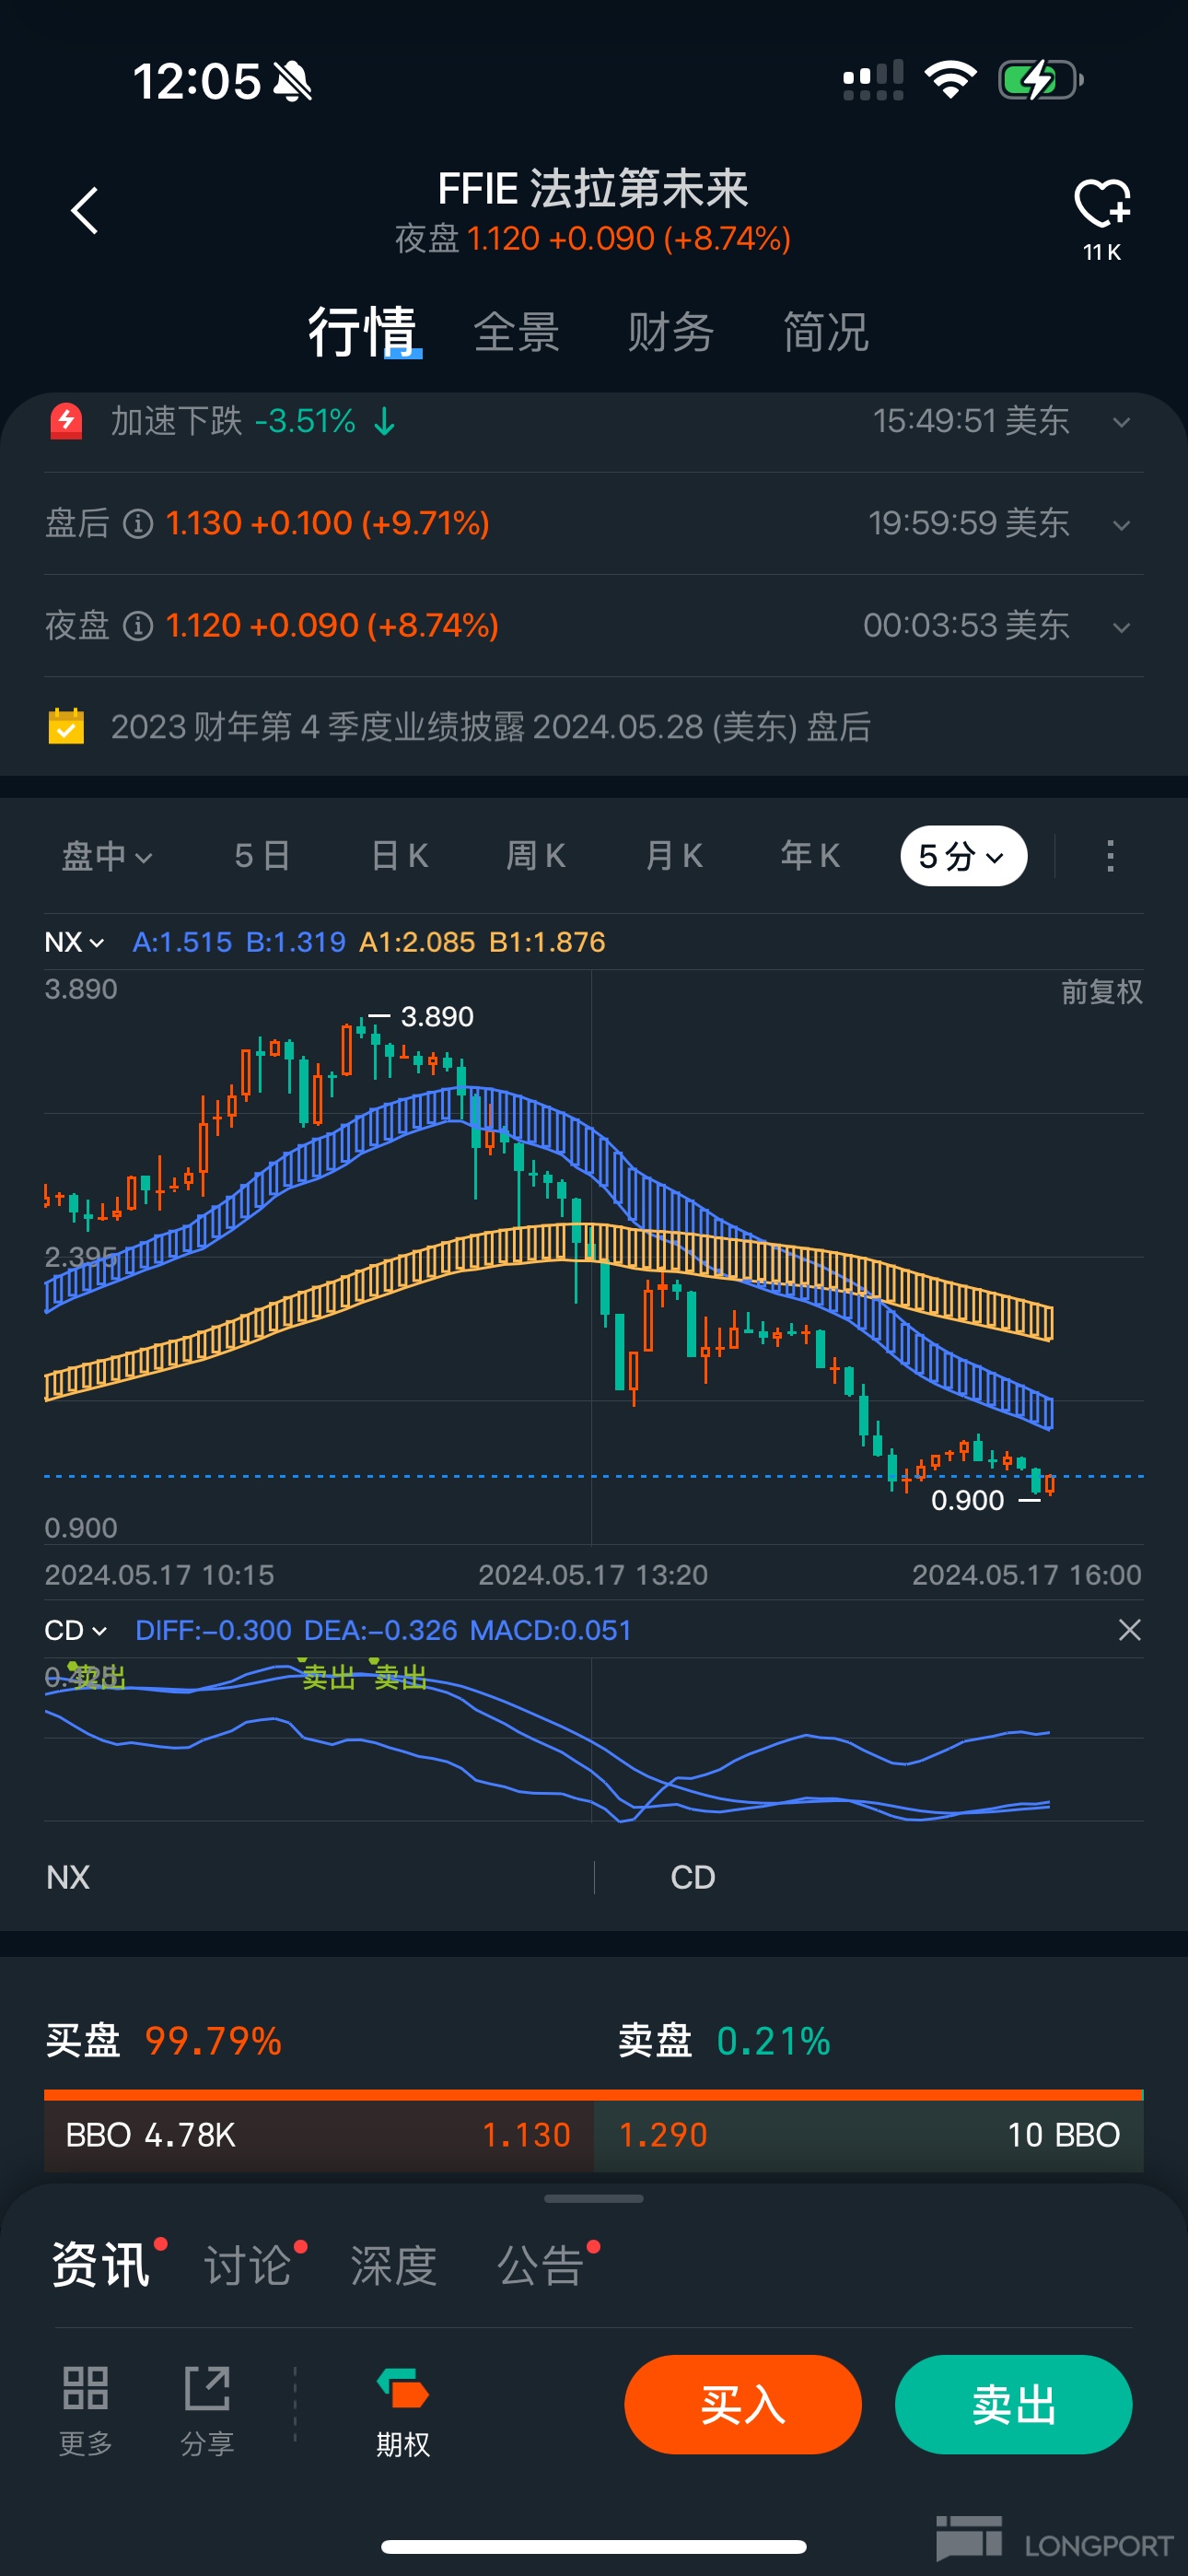Open the chart more-options dots

(1109, 856)
